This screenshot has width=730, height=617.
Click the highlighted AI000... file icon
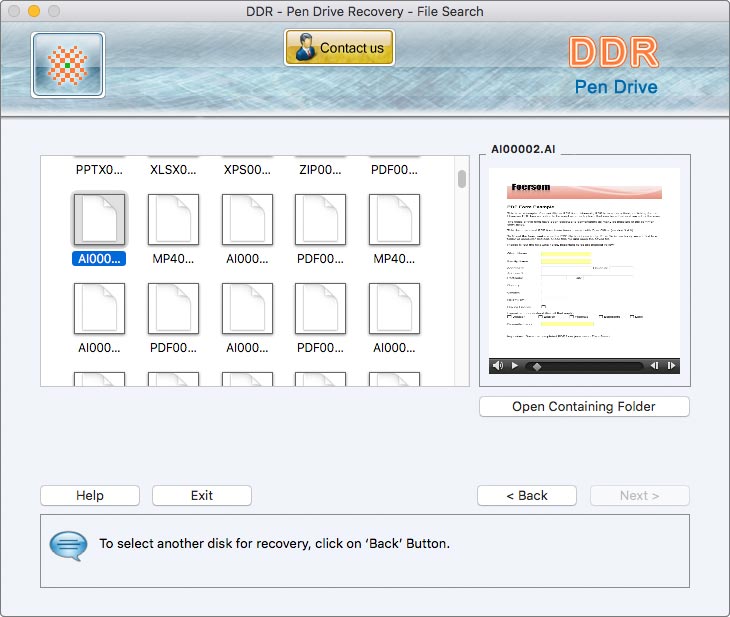(99, 219)
